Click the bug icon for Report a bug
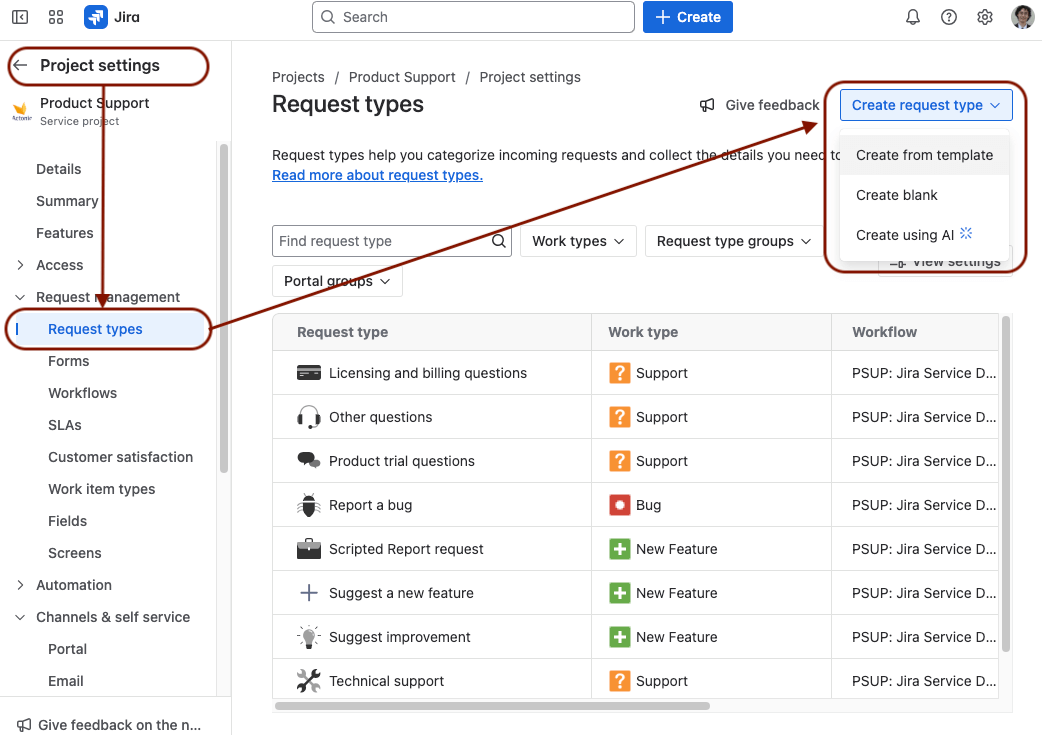This screenshot has width=1042, height=735. 308,505
